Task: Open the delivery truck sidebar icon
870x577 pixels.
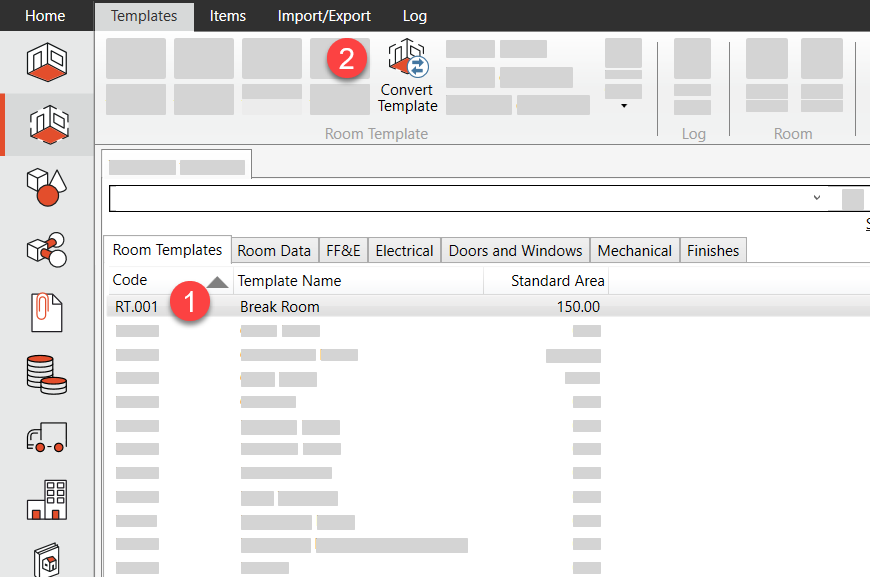Action: pos(47,437)
